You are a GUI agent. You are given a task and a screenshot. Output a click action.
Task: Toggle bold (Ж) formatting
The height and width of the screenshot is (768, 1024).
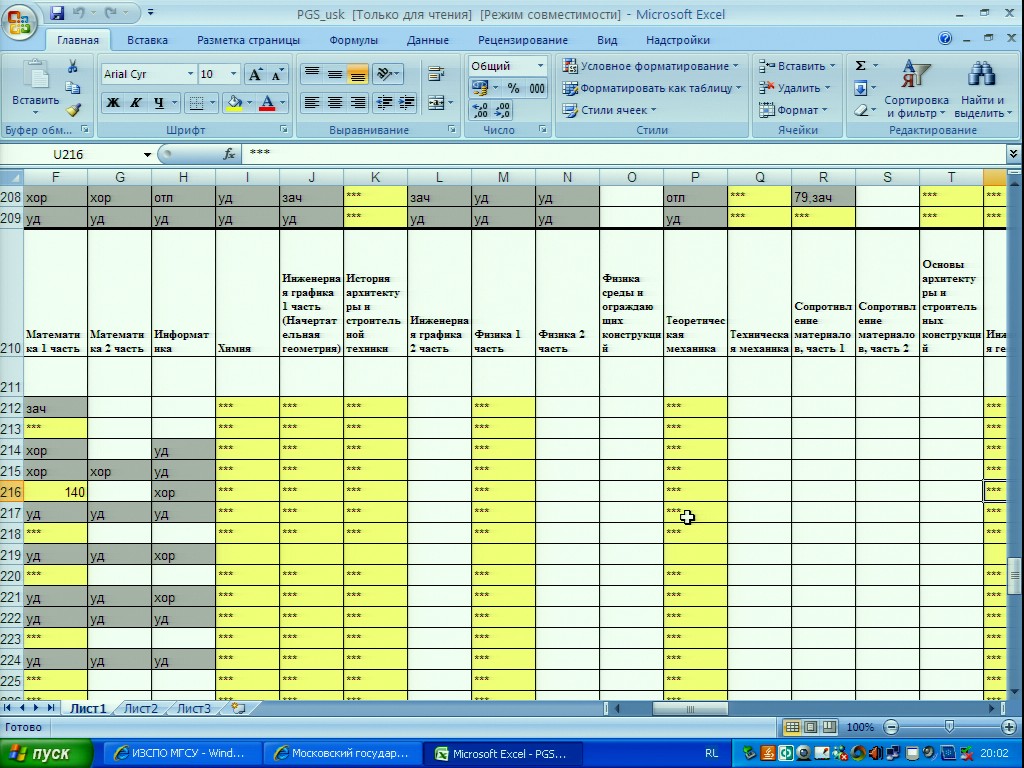click(113, 103)
